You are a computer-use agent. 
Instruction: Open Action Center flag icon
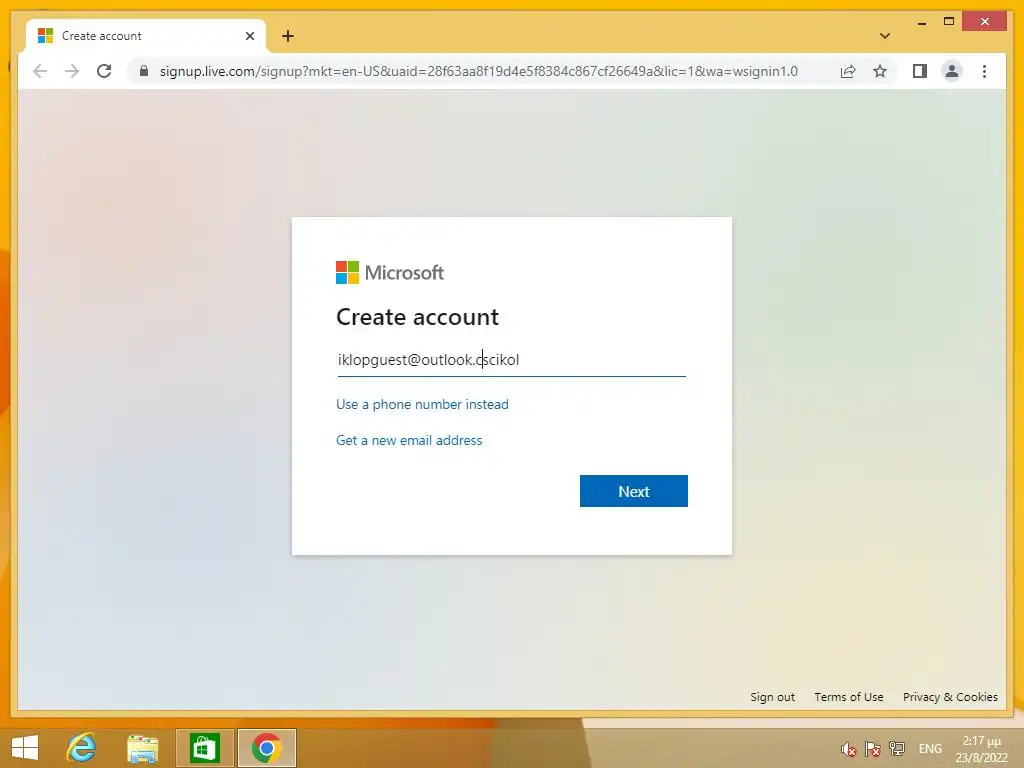coord(872,749)
